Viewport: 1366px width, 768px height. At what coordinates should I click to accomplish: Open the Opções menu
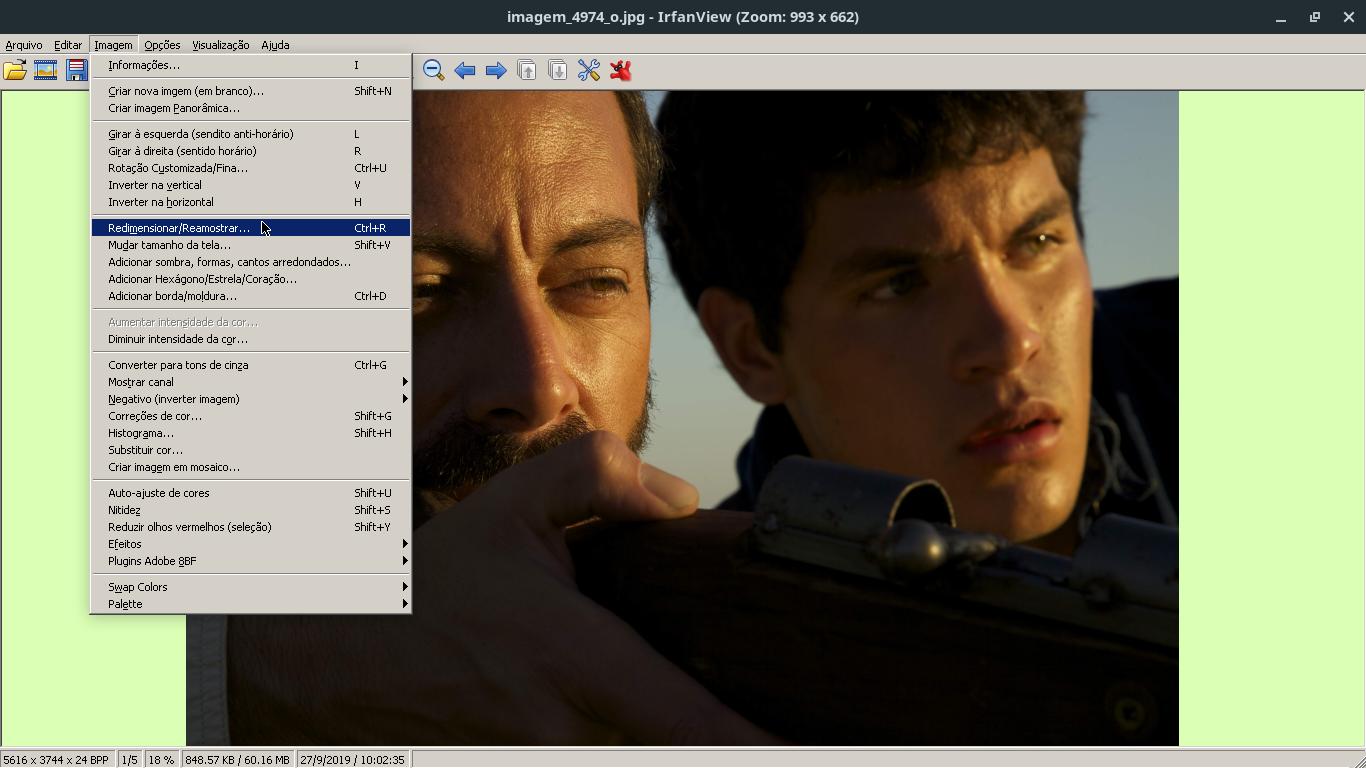tap(162, 45)
